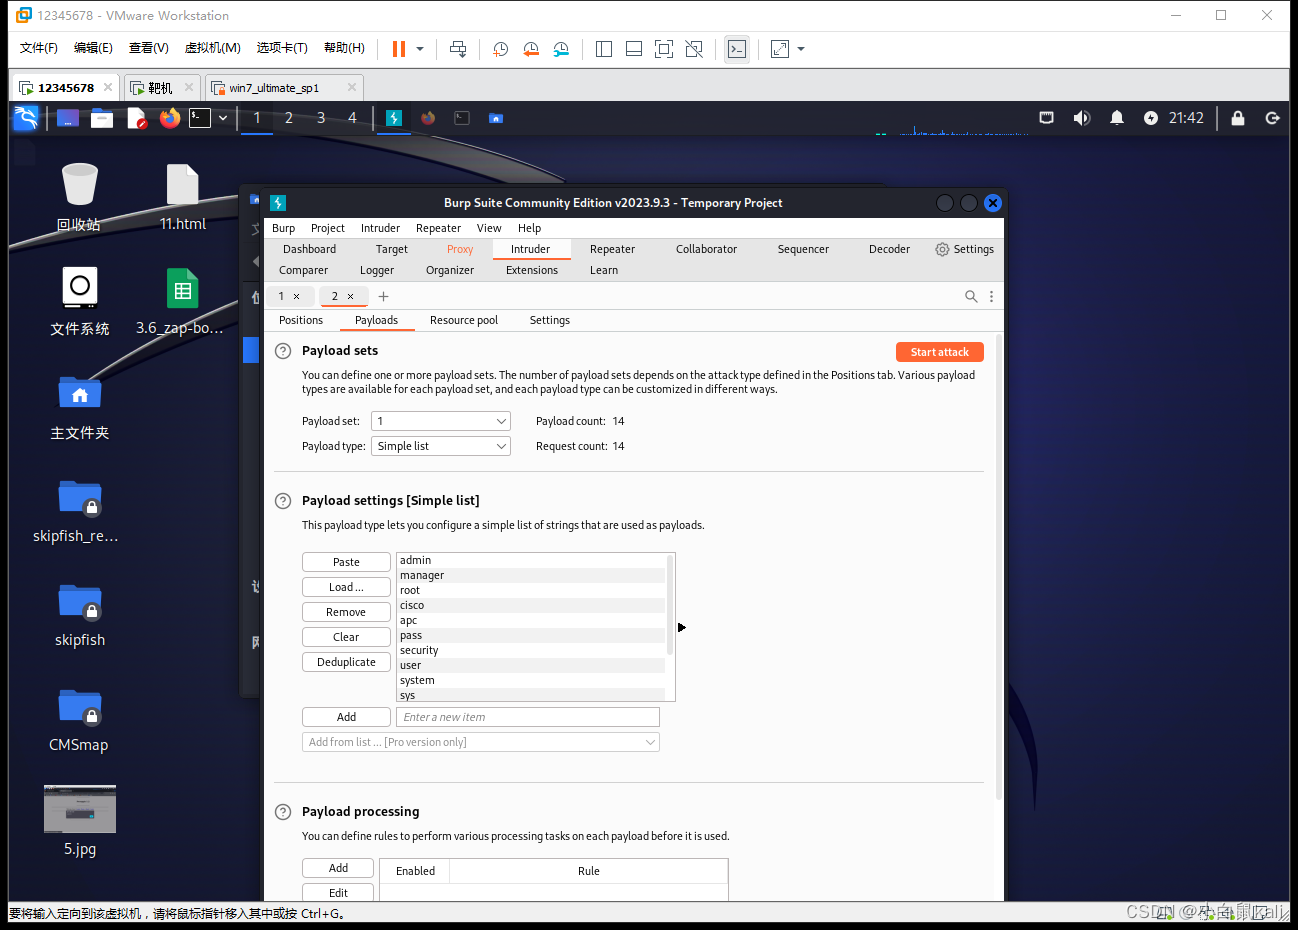Image resolution: width=1298 pixels, height=930 pixels.
Task: Click the Remove button
Action: coord(346,612)
